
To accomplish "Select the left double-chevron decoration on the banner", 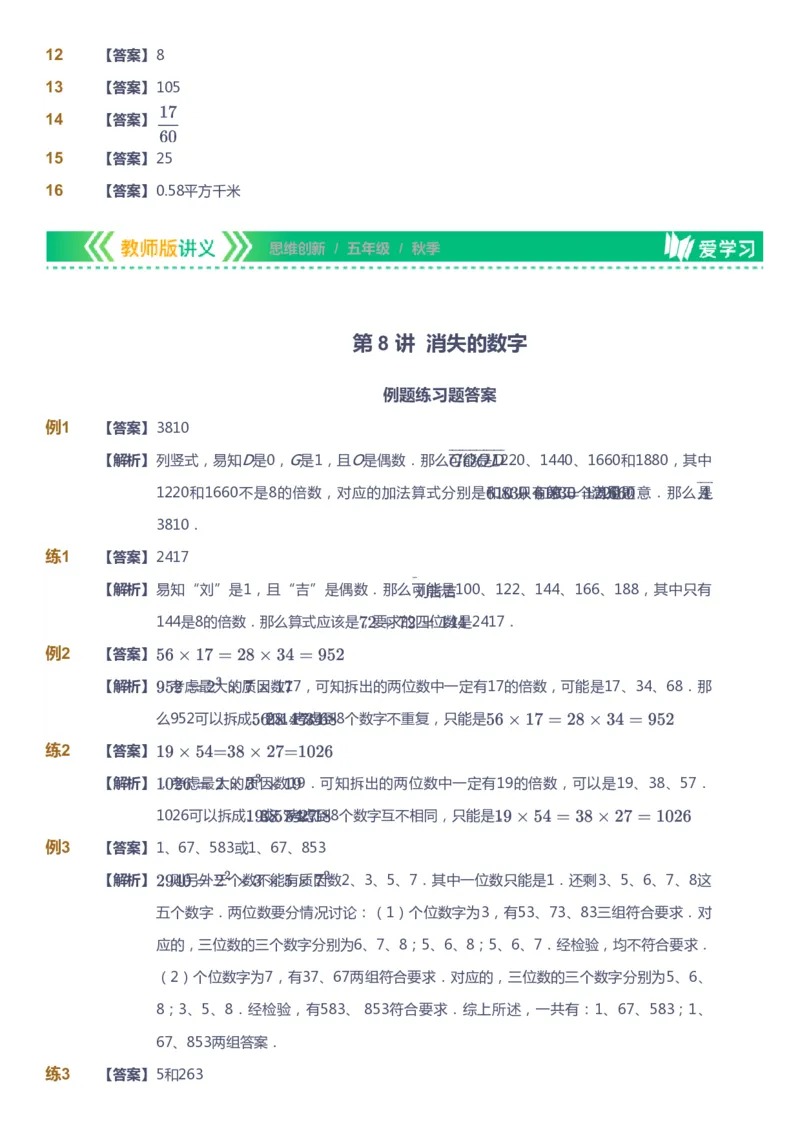I will tap(97, 247).
